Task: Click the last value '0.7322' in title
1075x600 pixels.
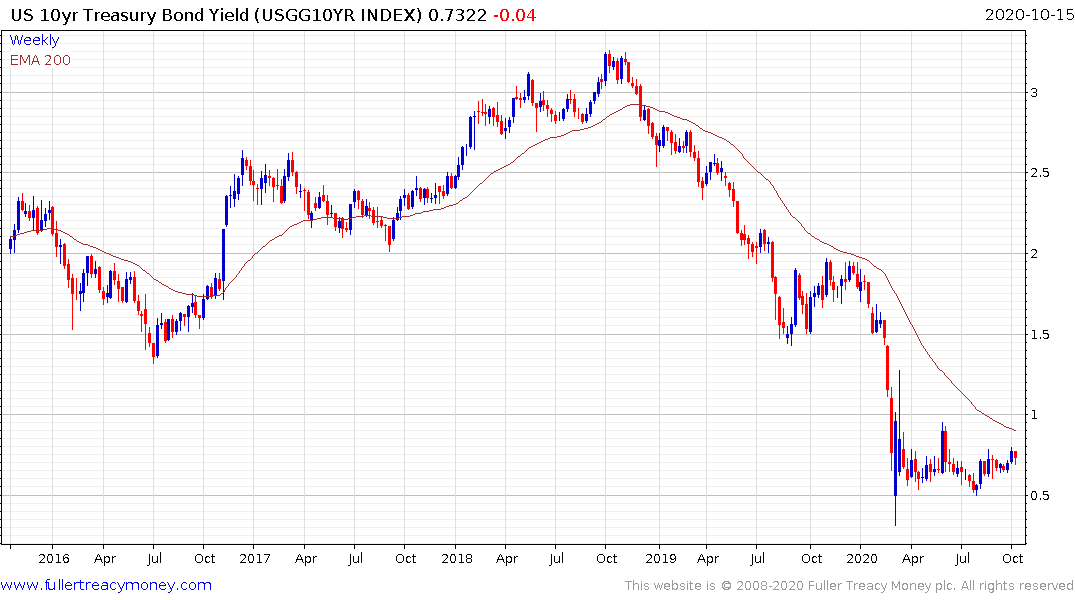Action: [x=457, y=15]
